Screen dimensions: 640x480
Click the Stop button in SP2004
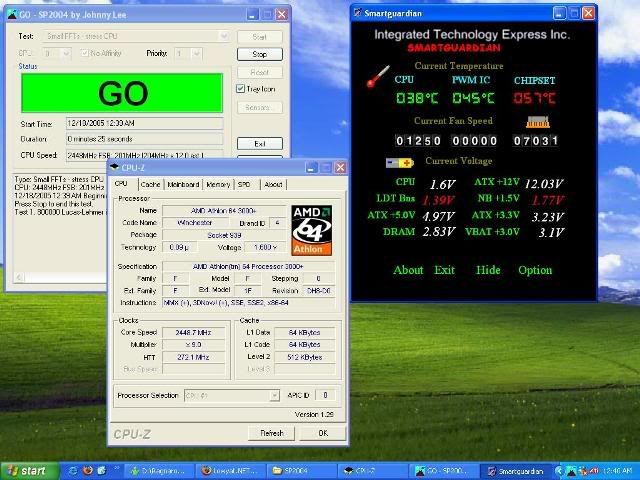(x=260, y=54)
